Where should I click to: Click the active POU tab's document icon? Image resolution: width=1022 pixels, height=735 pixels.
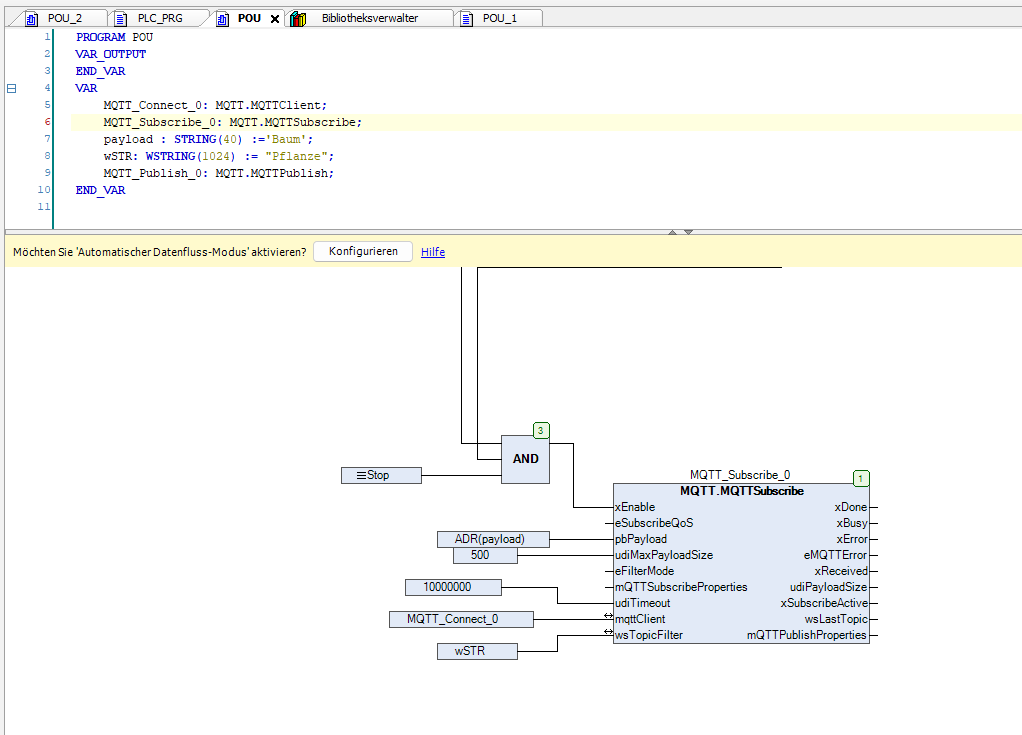(x=222, y=17)
